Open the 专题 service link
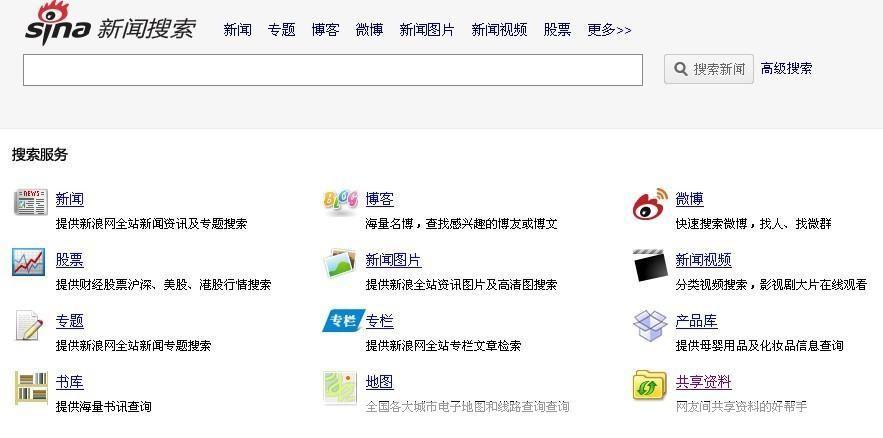 point(70,321)
